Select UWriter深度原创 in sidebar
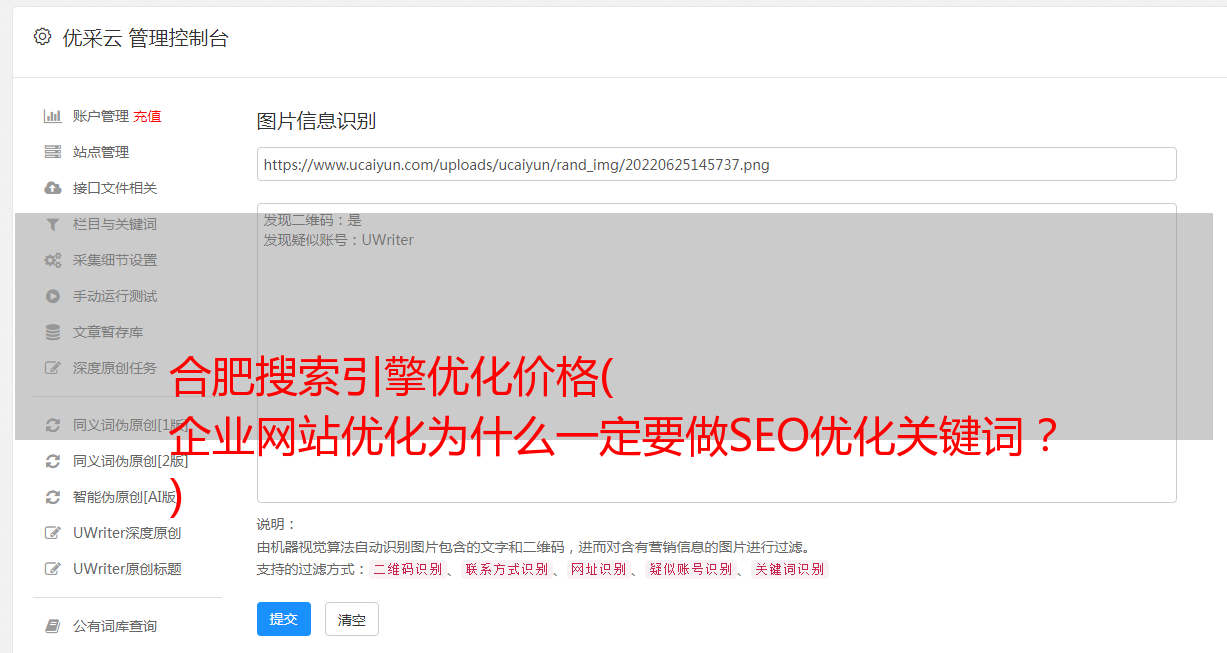Image resolution: width=1227 pixels, height=653 pixels. coord(127,533)
